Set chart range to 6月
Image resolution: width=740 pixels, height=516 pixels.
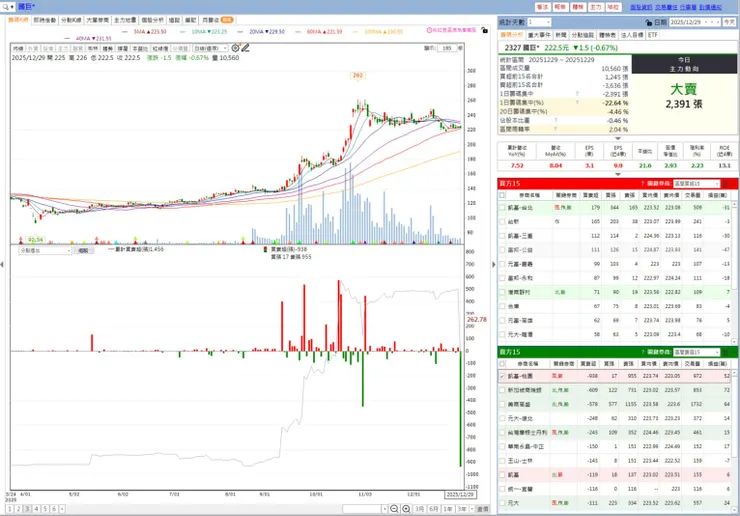pos(433,509)
